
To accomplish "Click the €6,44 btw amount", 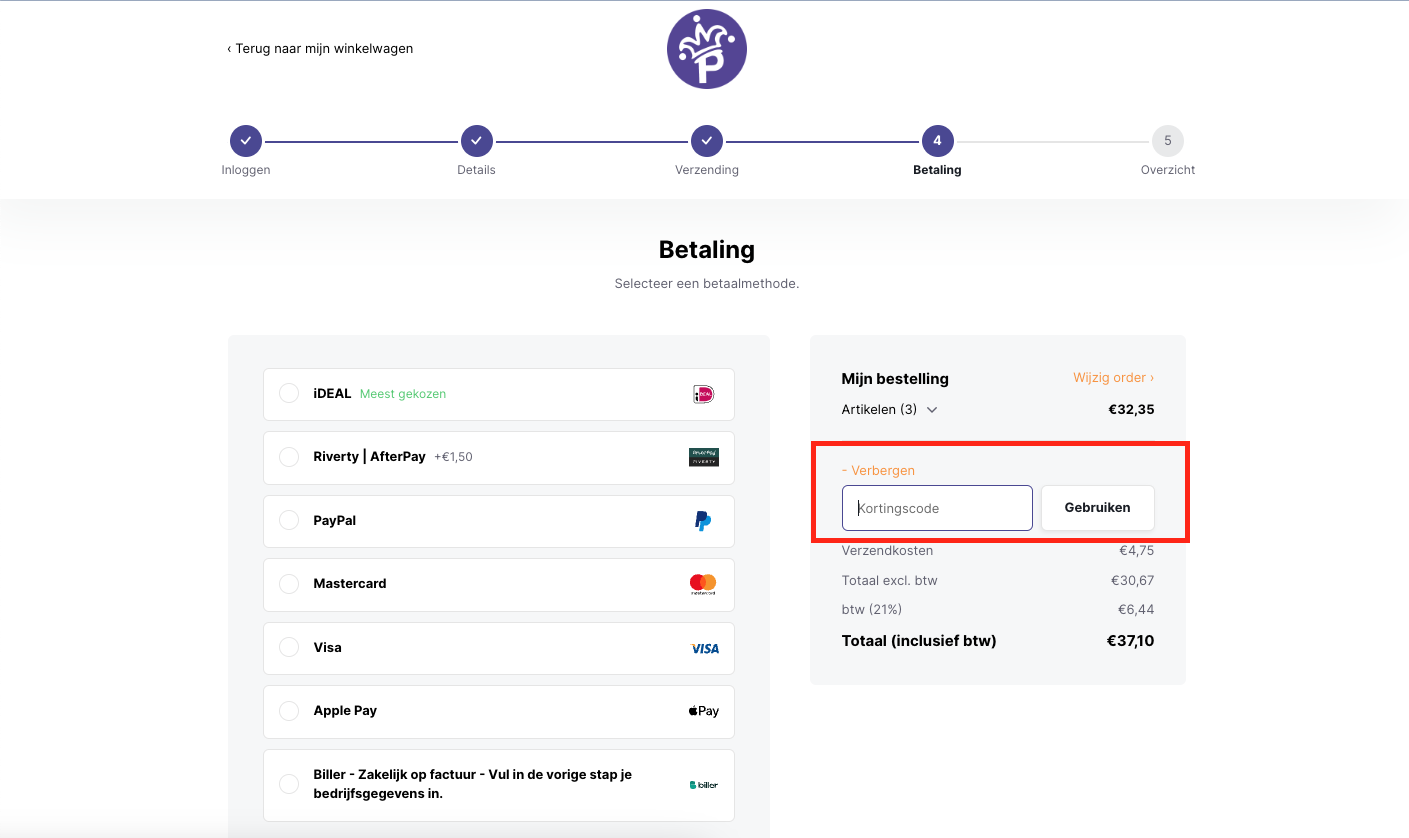I will point(1136,609).
